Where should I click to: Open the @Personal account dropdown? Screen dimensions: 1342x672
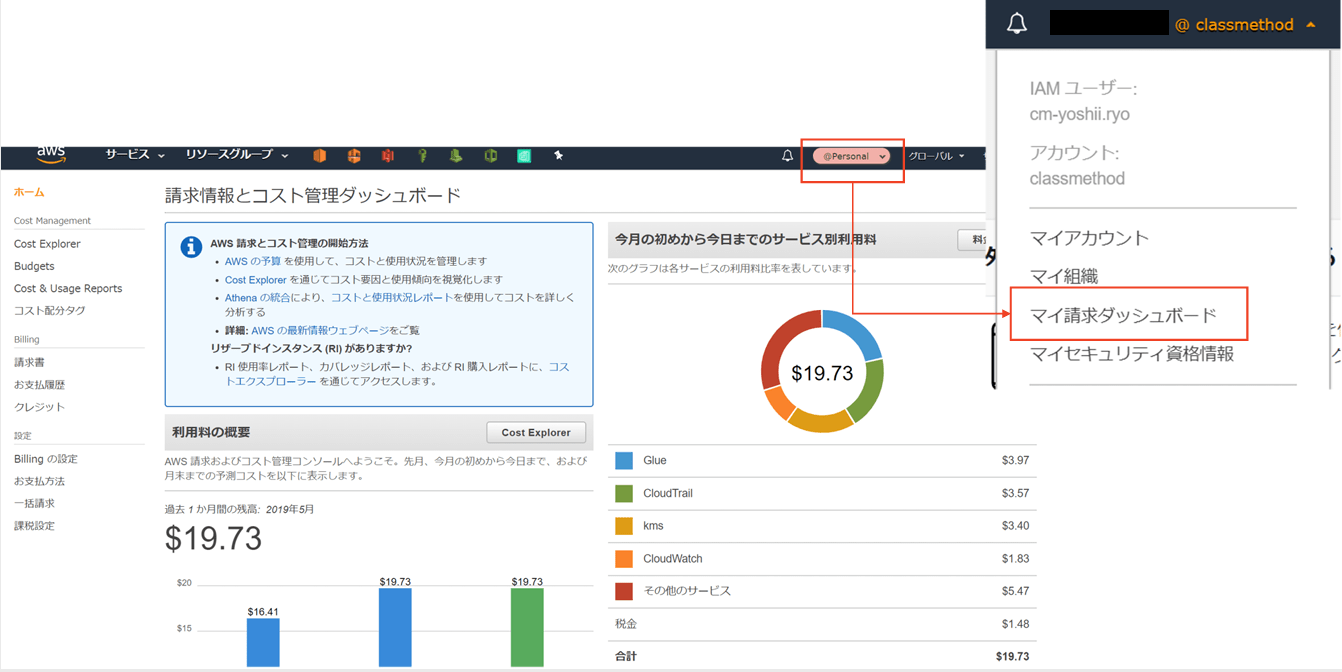tap(851, 156)
